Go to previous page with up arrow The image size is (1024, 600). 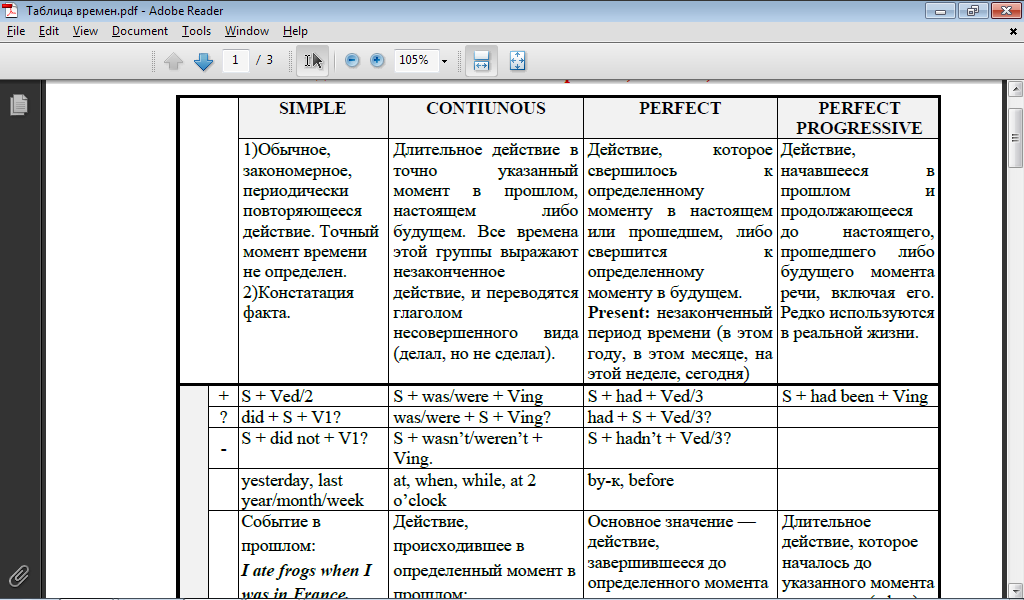(x=173, y=61)
